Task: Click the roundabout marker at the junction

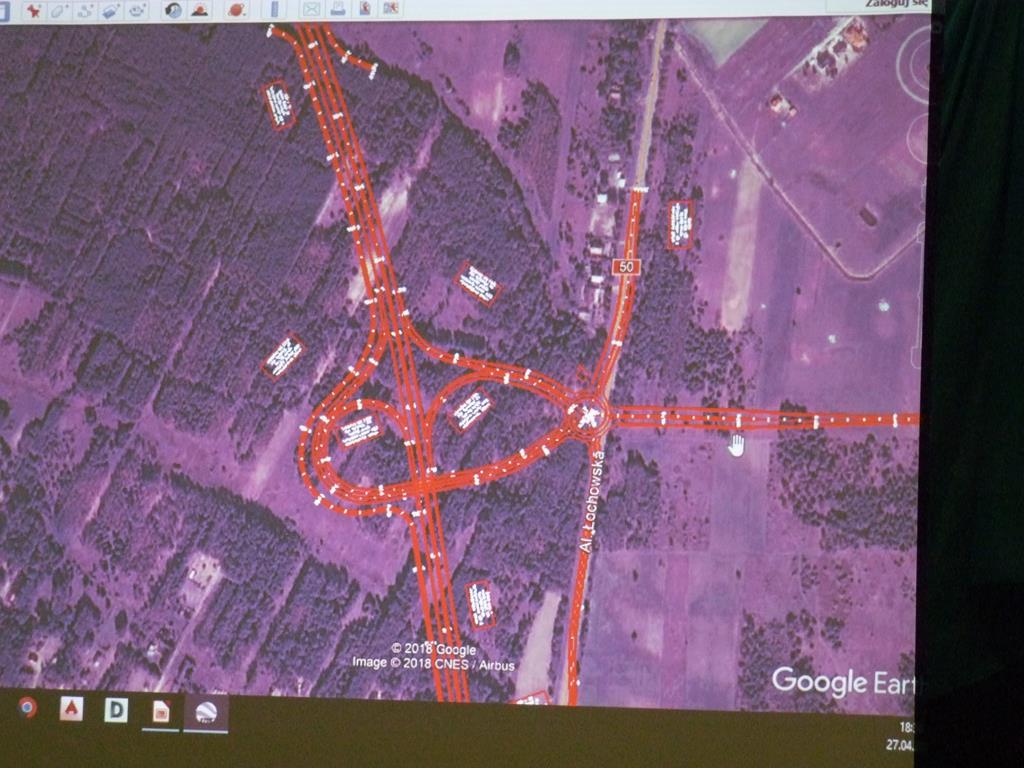Action: click(590, 415)
